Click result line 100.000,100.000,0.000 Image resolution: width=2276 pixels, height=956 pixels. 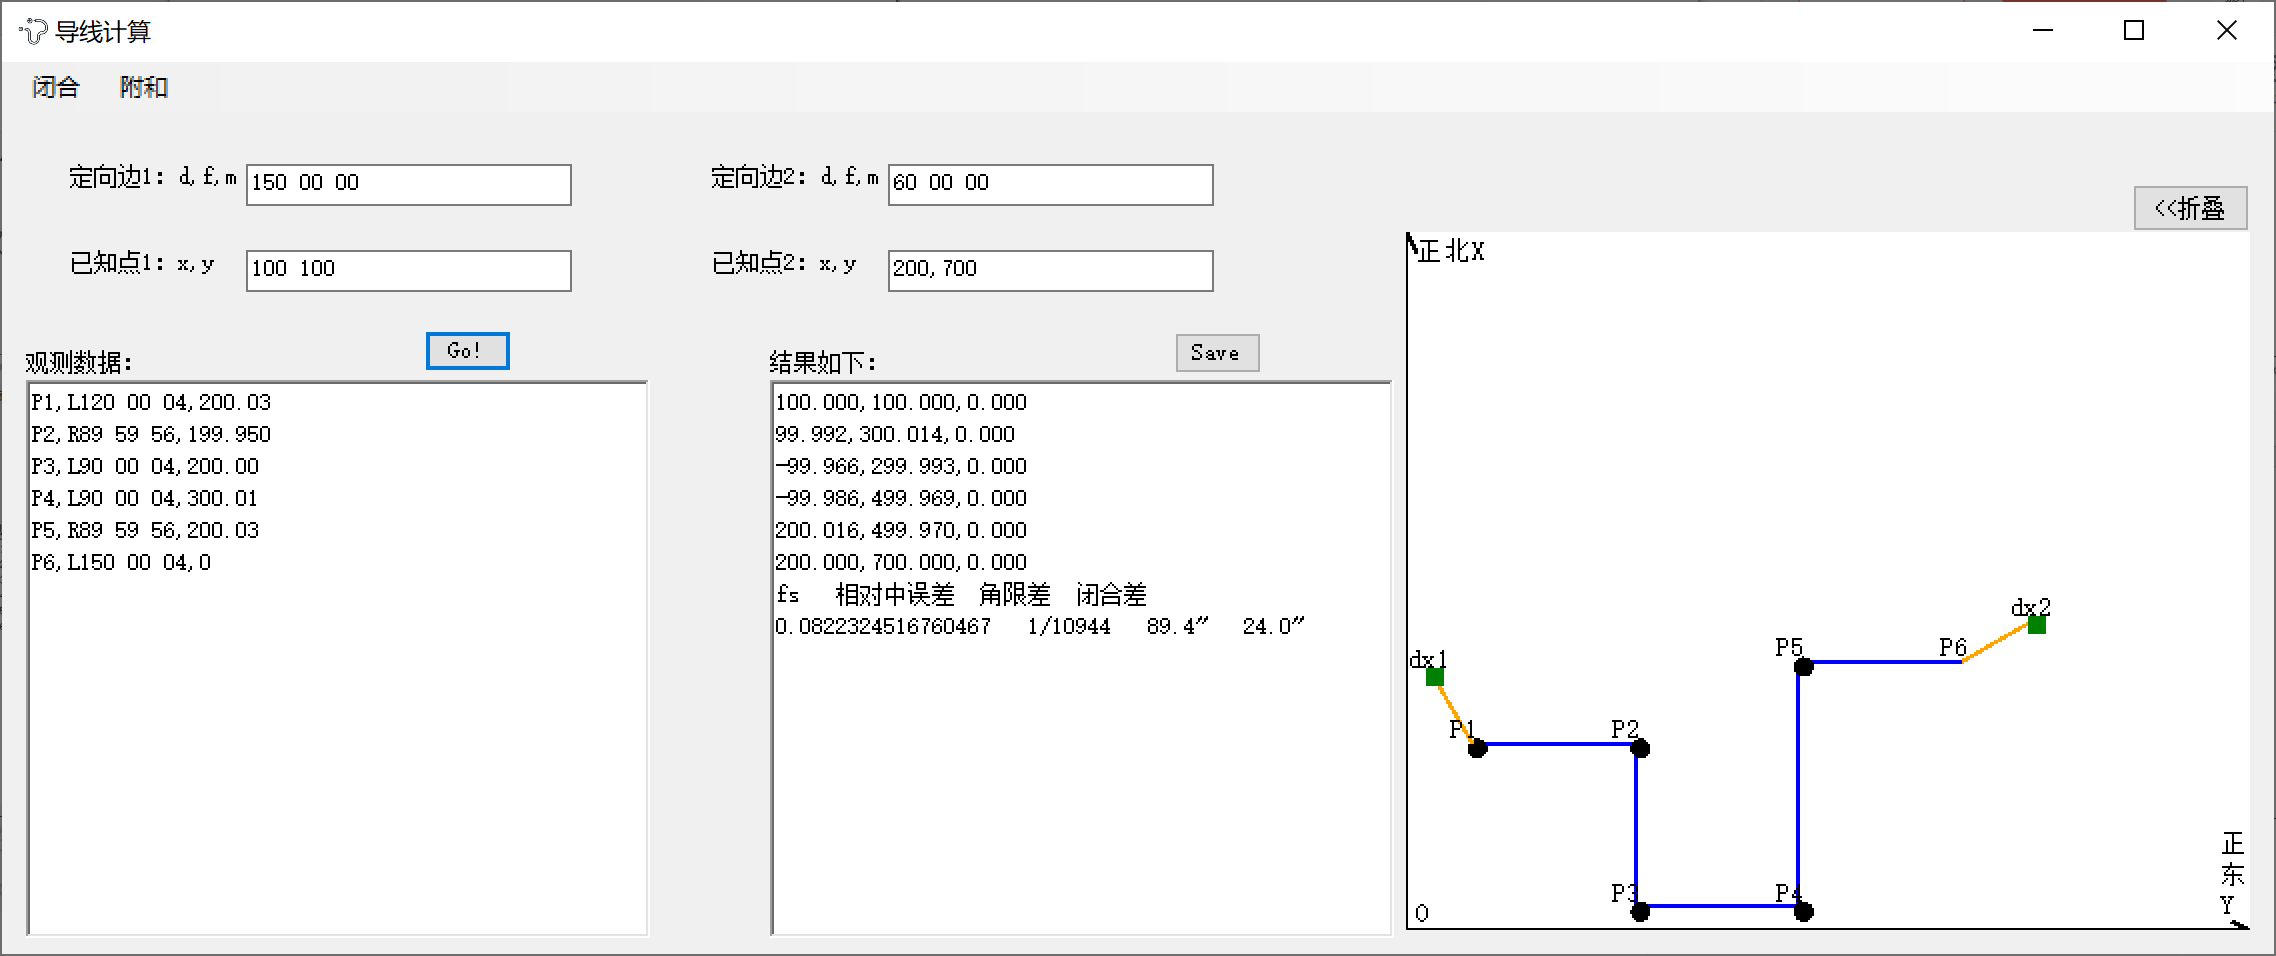[x=901, y=402]
